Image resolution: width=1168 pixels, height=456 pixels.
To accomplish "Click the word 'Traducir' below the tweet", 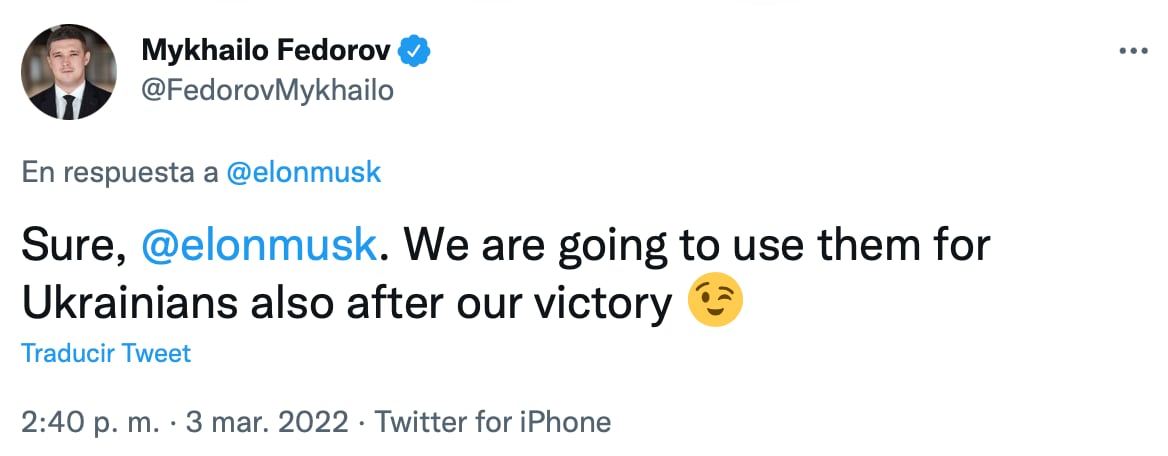I will pyautogui.click(x=68, y=353).
